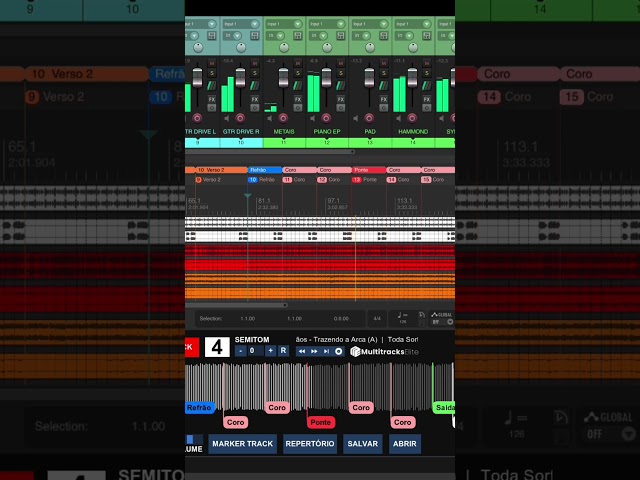Open routing grid for PIANO EP track

click(341, 36)
